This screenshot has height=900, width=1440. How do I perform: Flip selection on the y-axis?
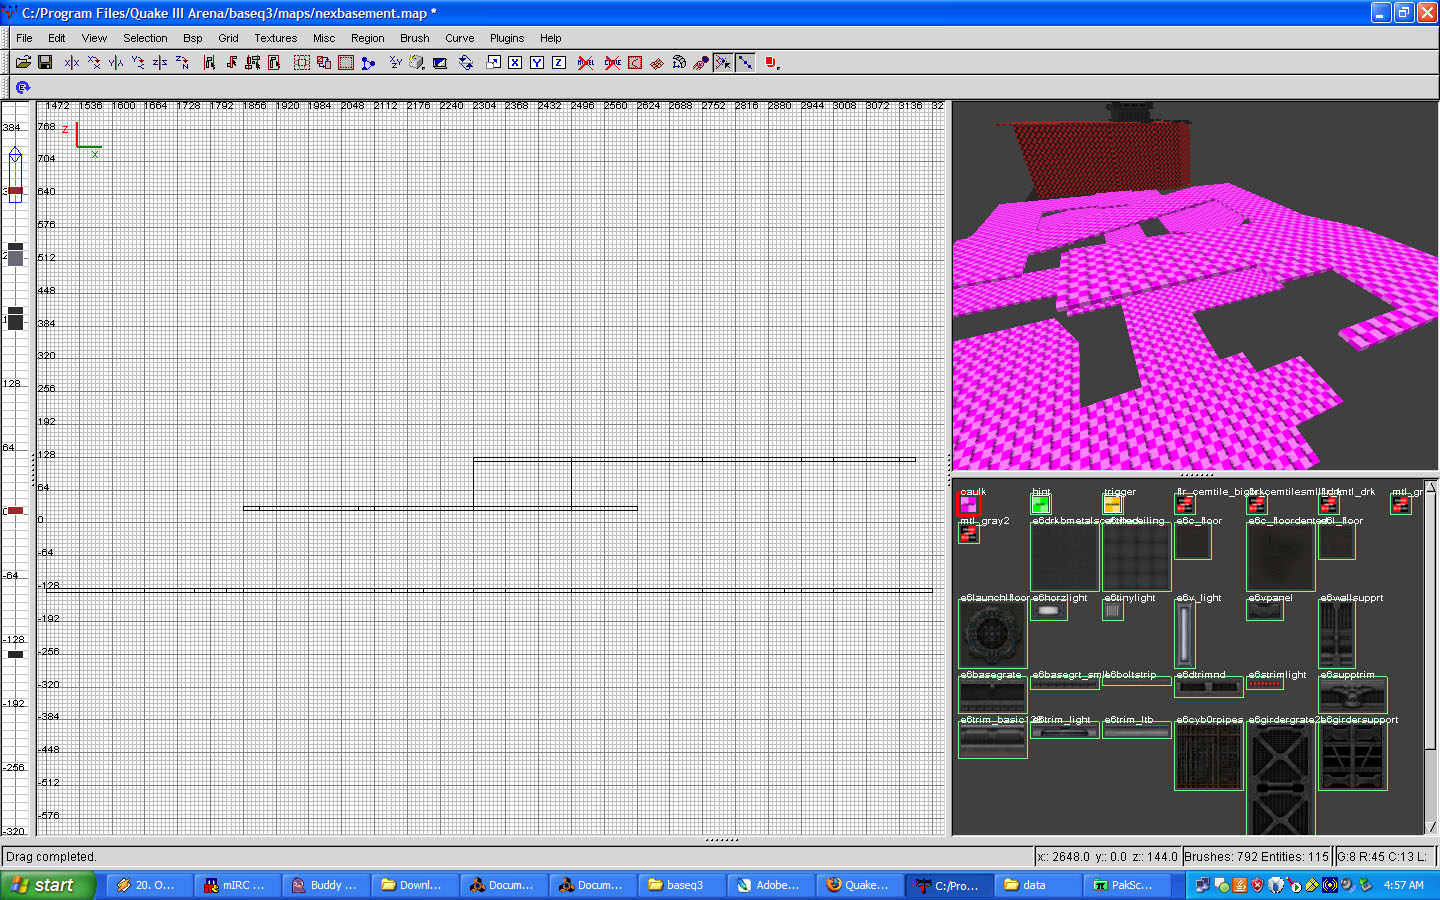click(x=116, y=62)
